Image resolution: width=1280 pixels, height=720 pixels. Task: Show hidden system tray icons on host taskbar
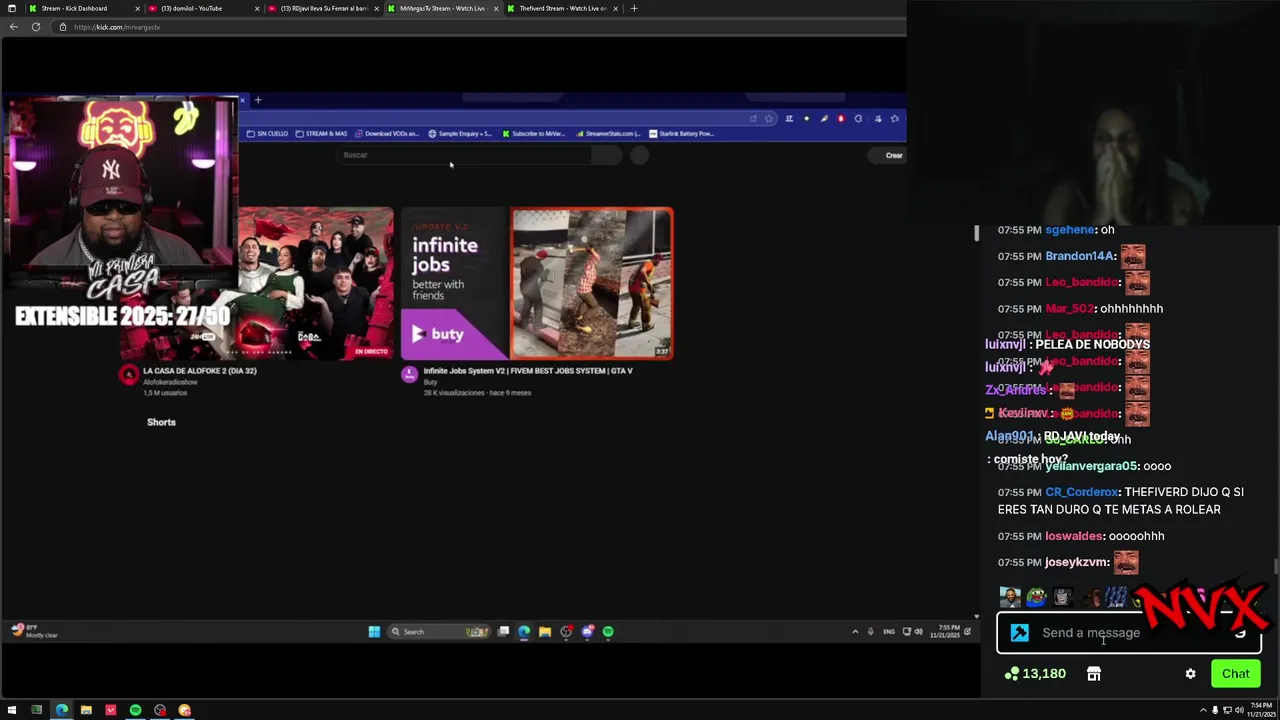tap(1202, 710)
